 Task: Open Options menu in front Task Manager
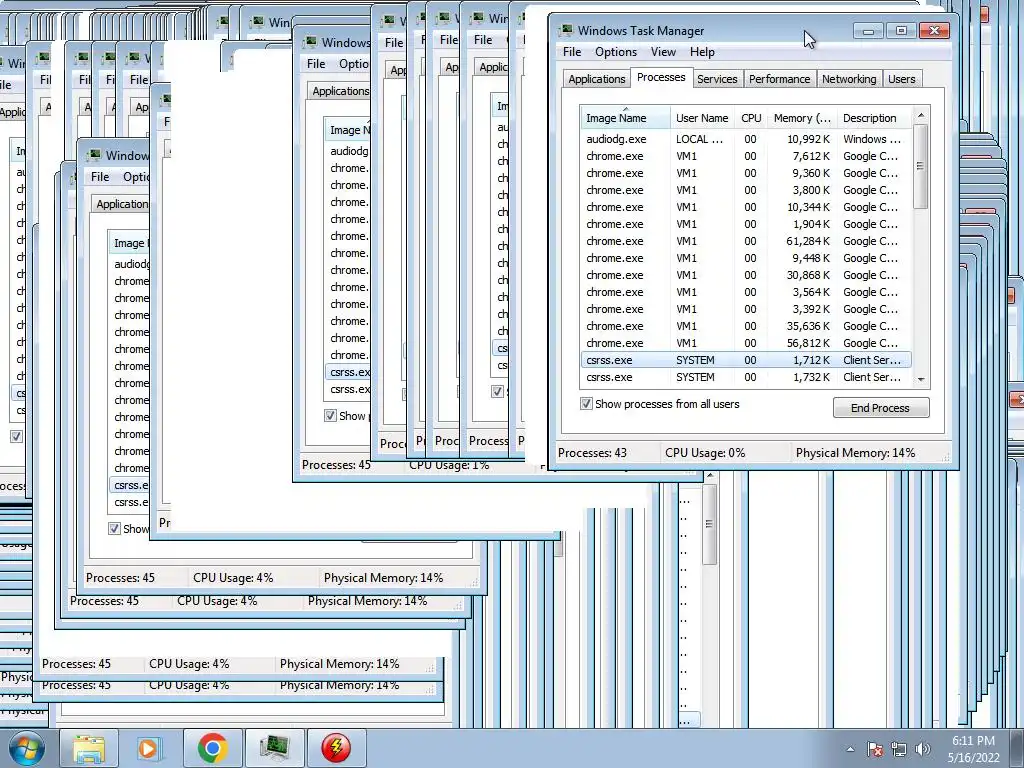click(616, 52)
